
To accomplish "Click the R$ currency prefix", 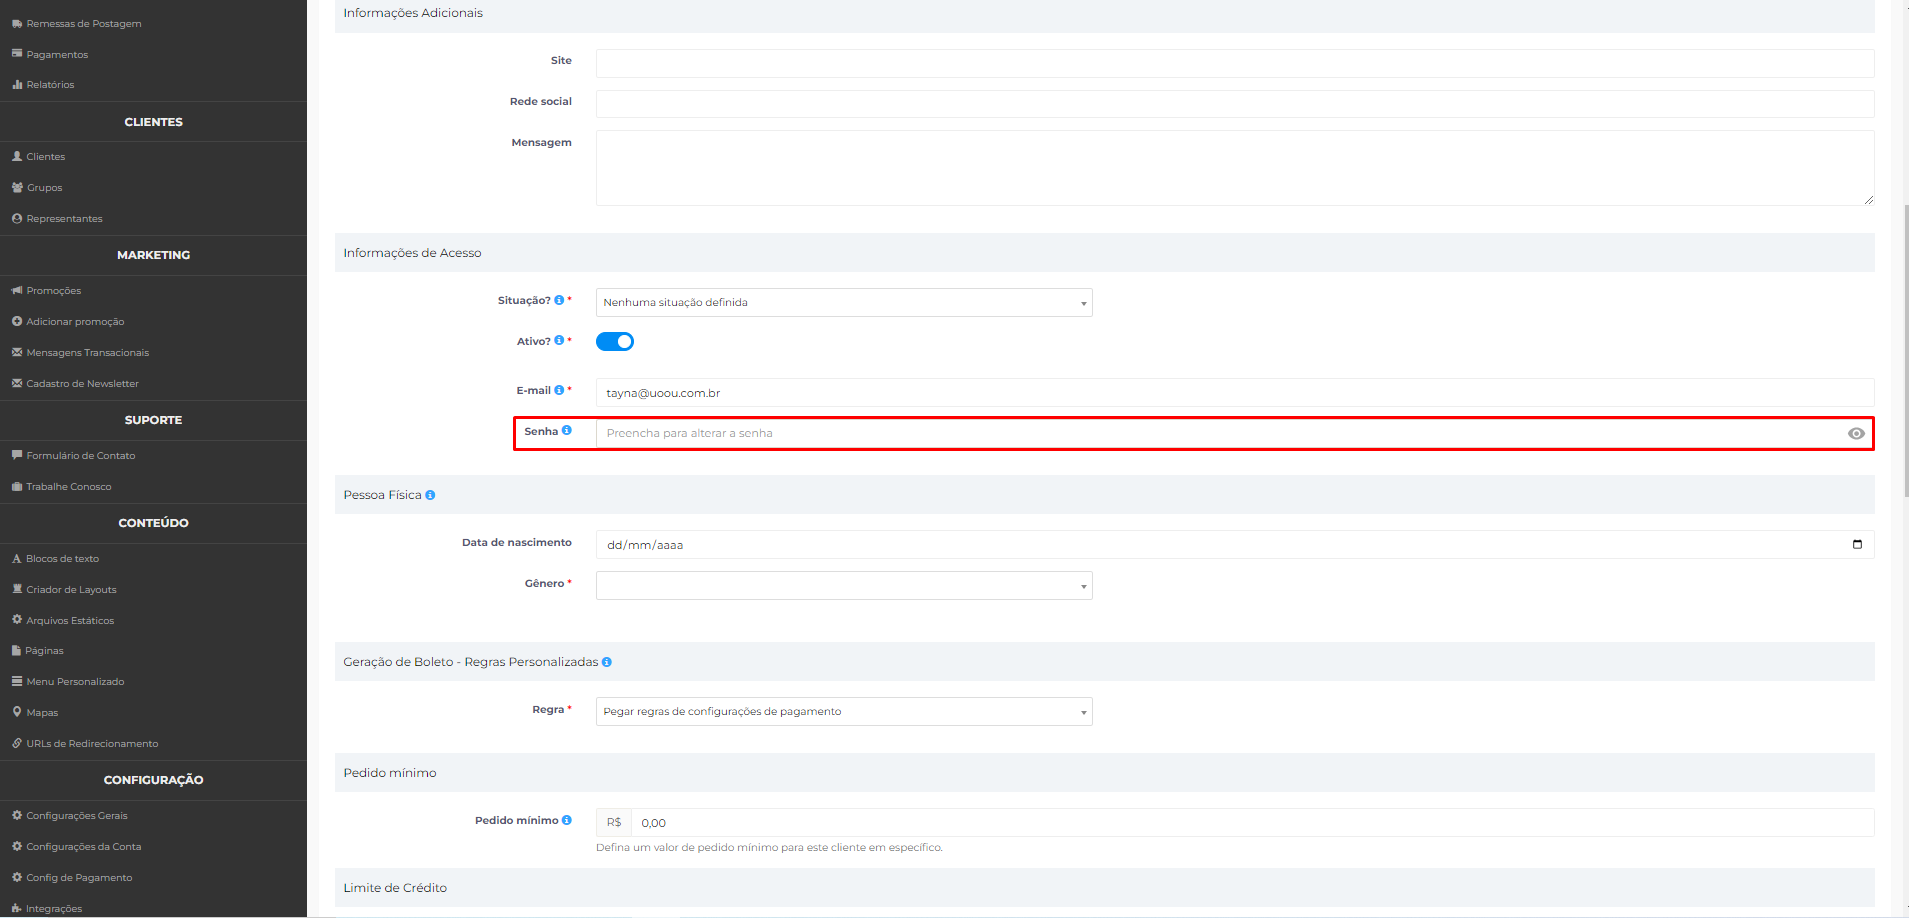I will [614, 822].
